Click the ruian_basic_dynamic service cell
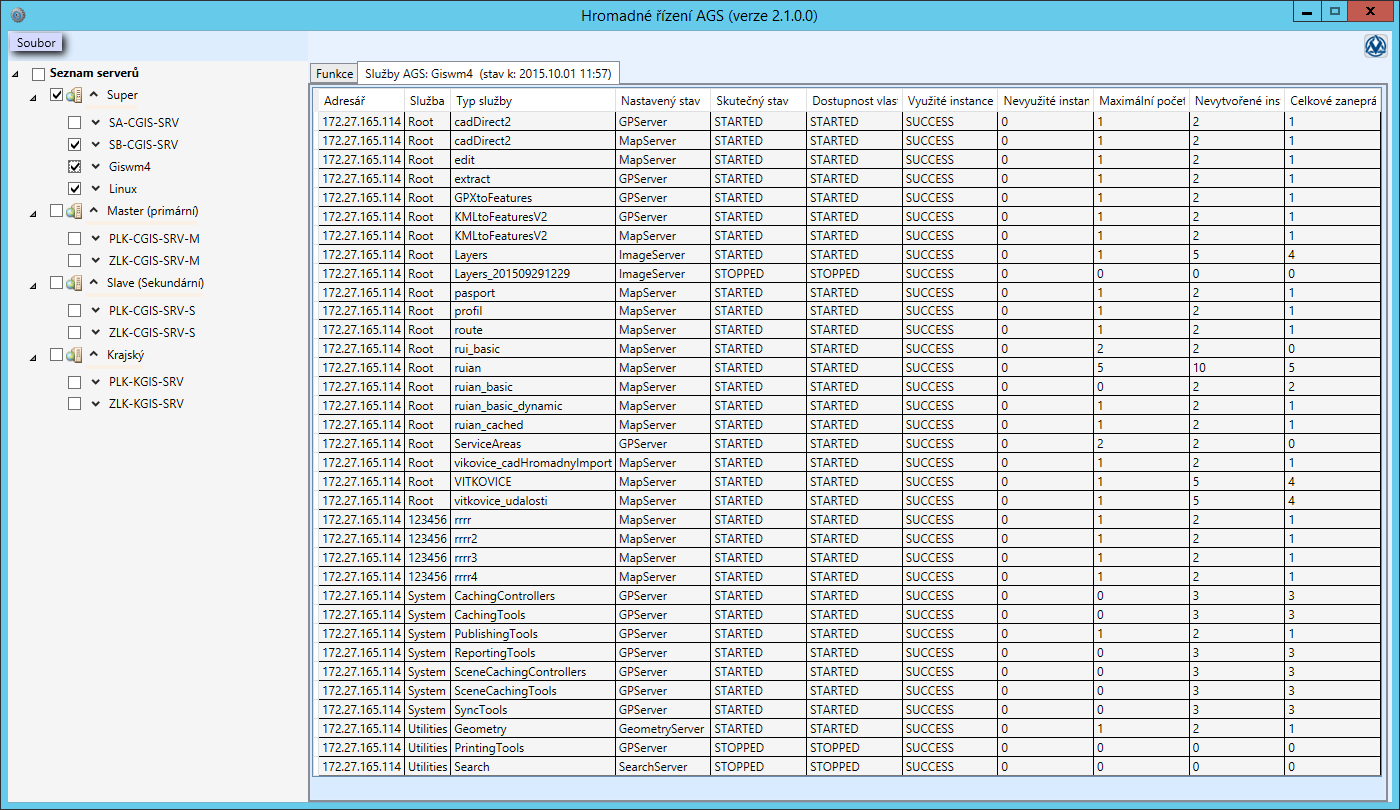The height and width of the screenshot is (810, 1400). (x=533, y=406)
